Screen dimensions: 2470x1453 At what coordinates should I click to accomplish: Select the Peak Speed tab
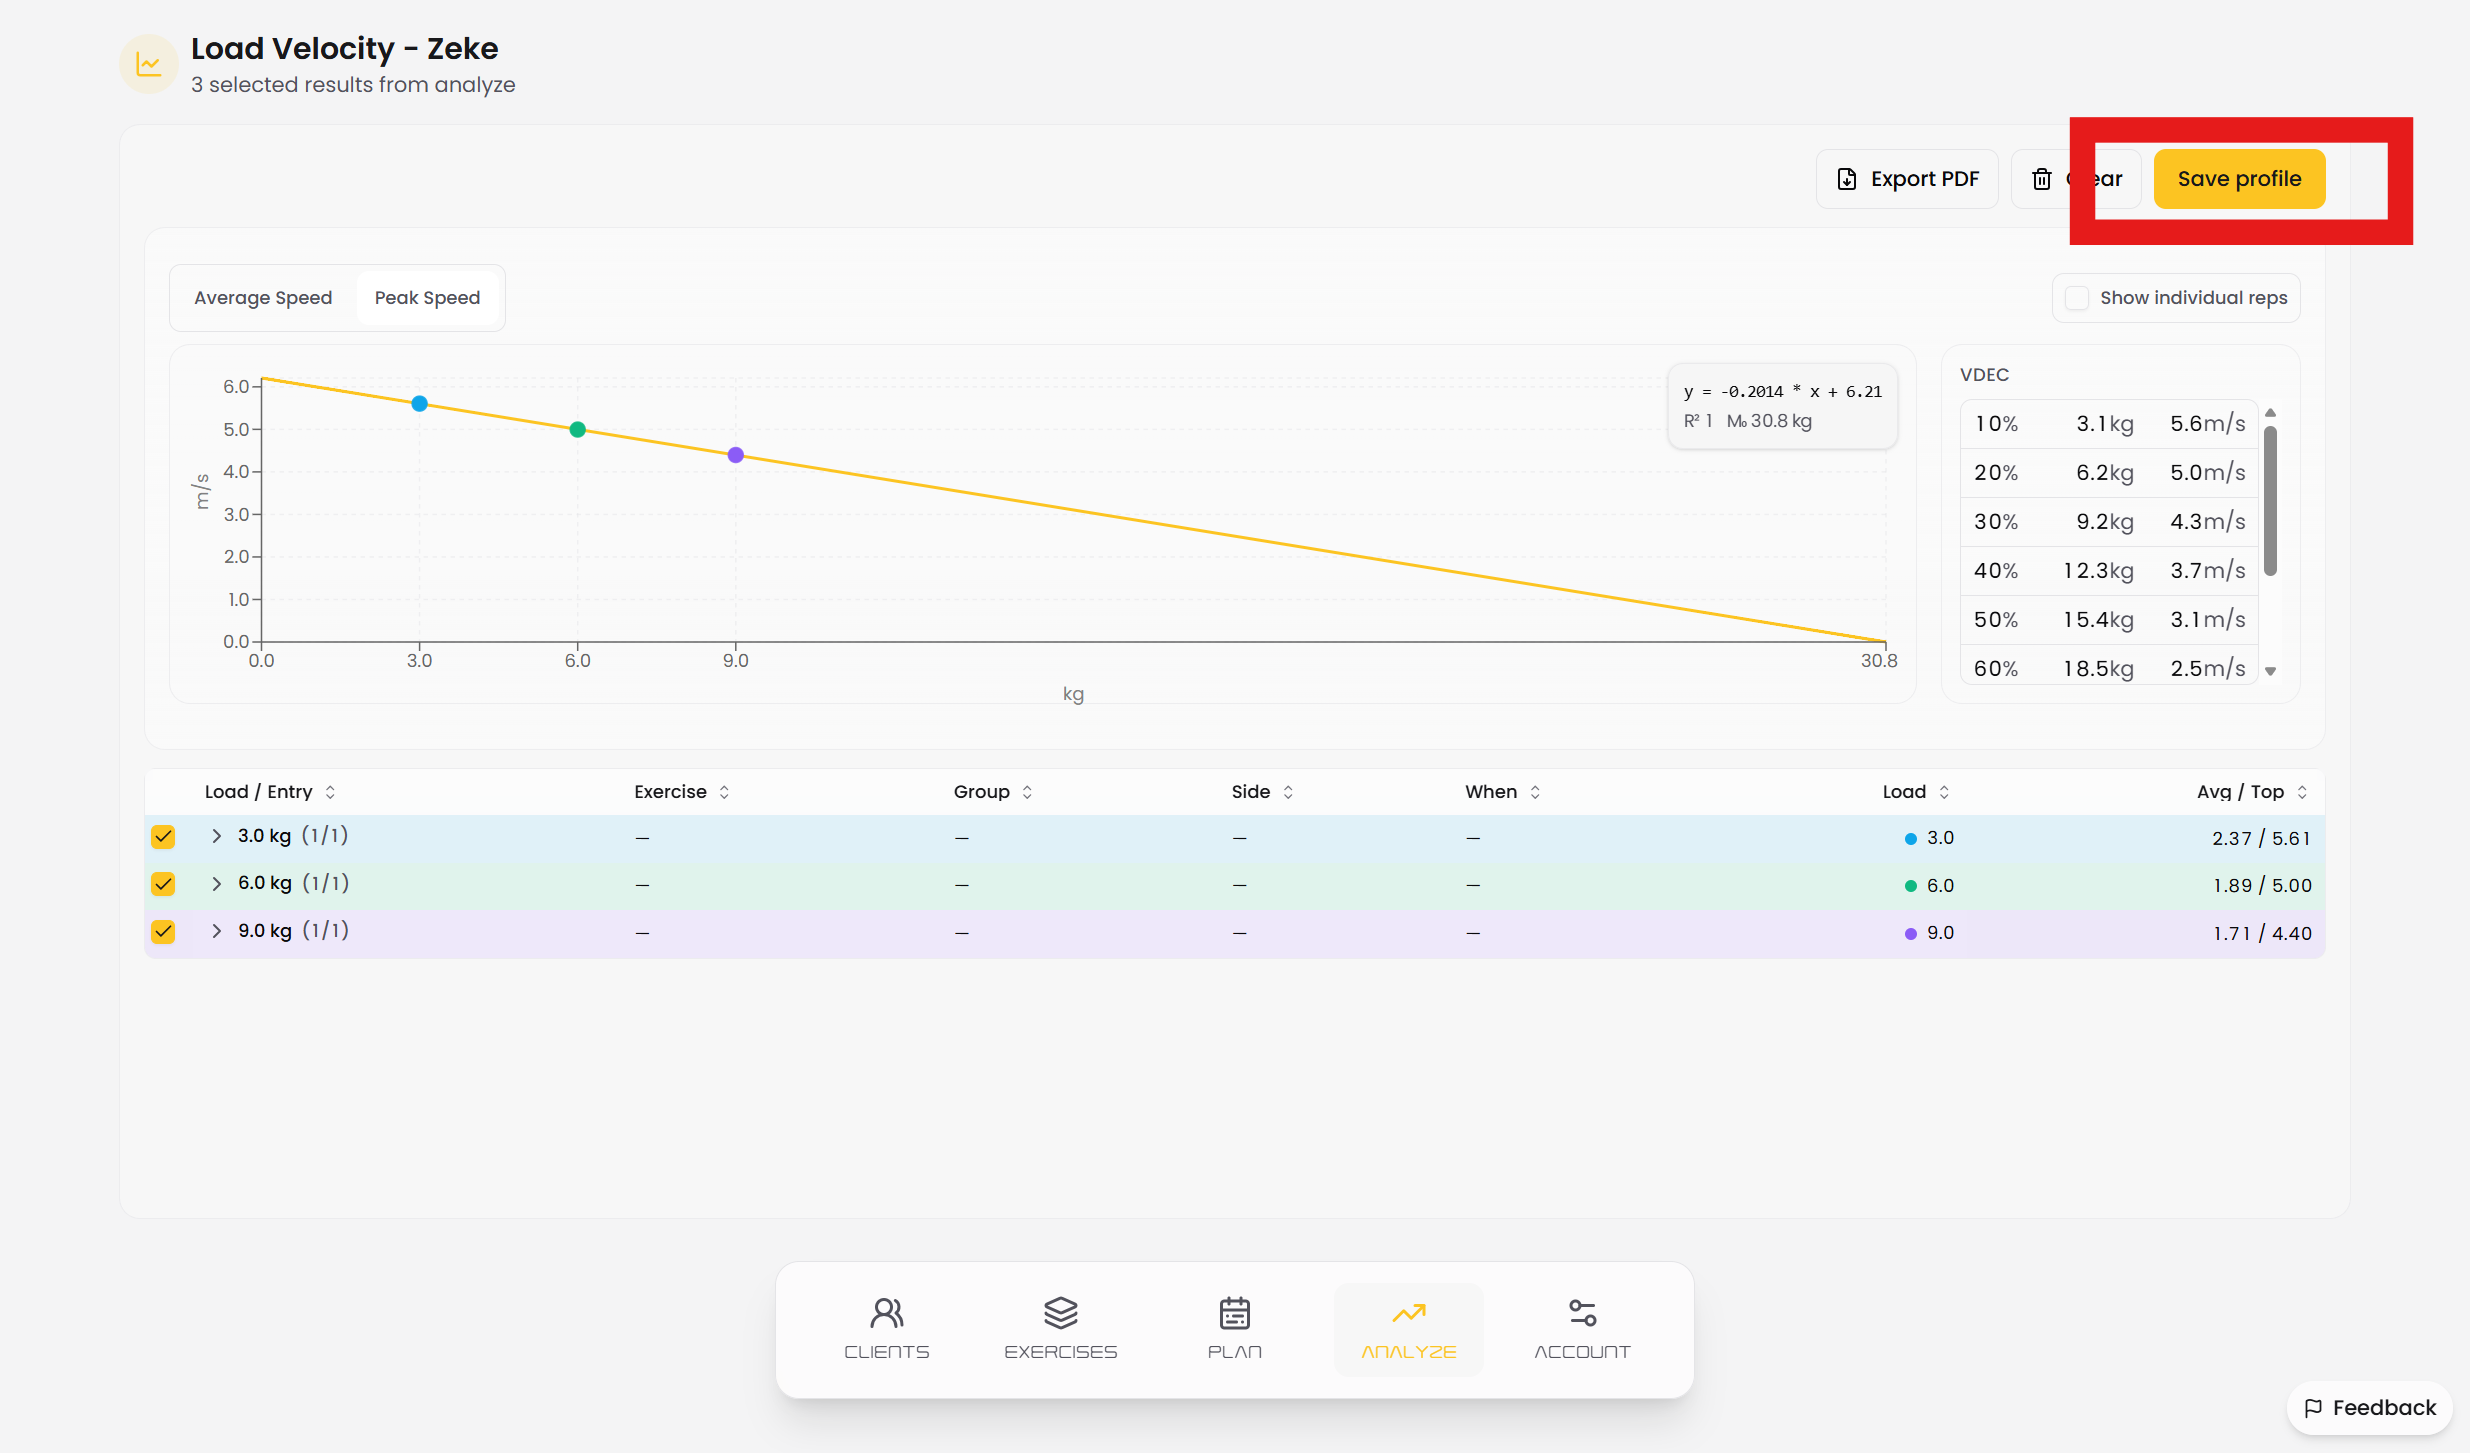point(427,298)
